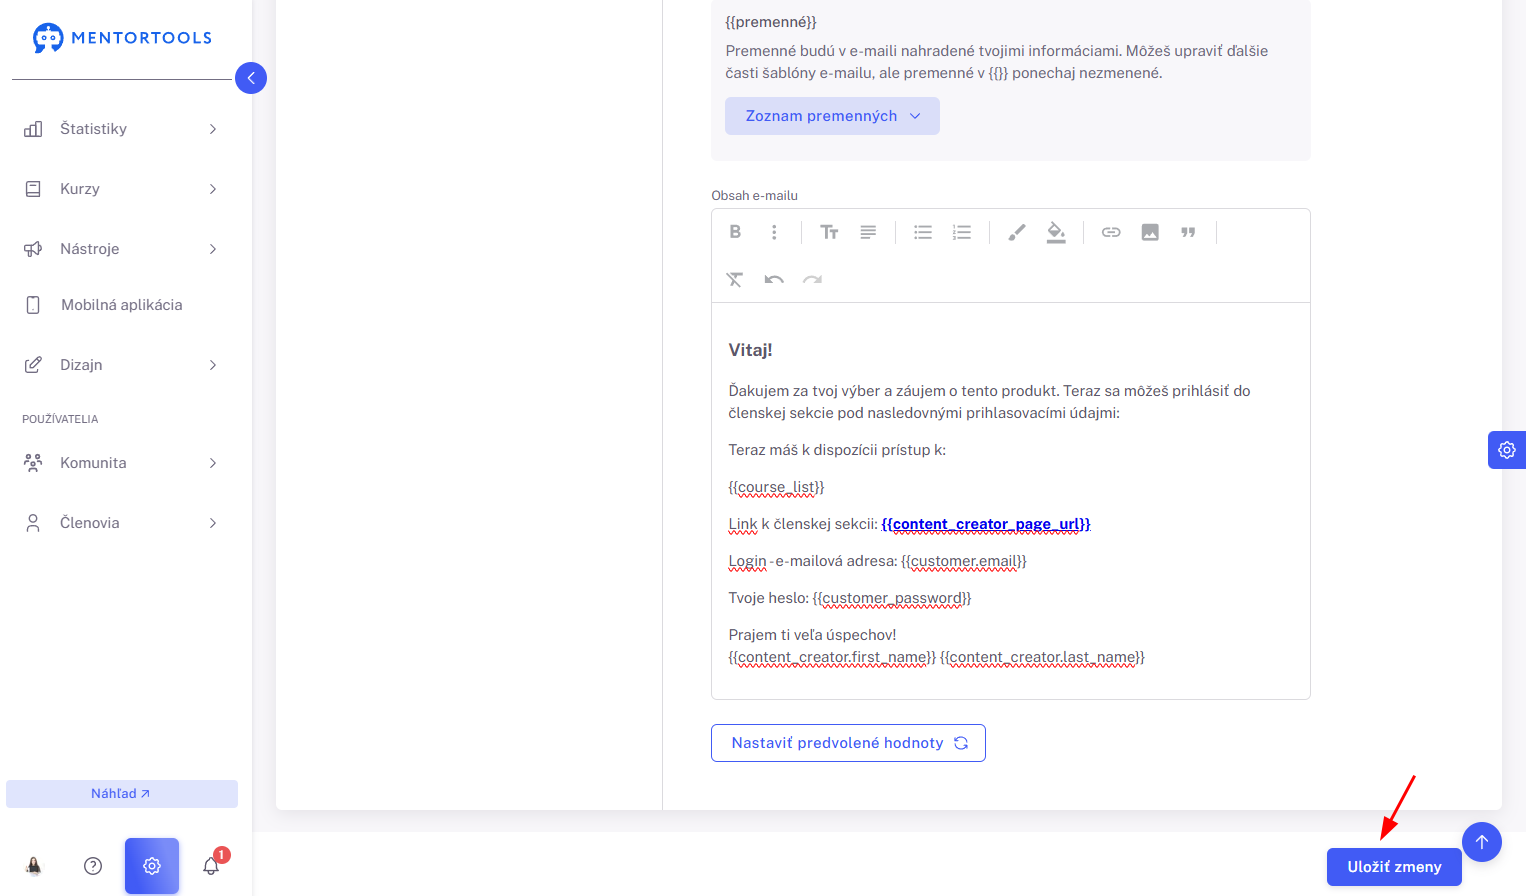
Task: Pick the text color brush tool
Action: [1017, 232]
